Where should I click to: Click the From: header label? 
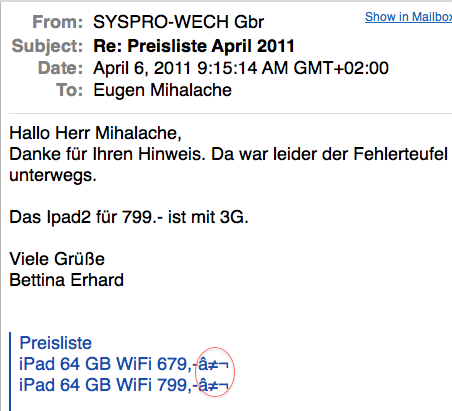57,22
